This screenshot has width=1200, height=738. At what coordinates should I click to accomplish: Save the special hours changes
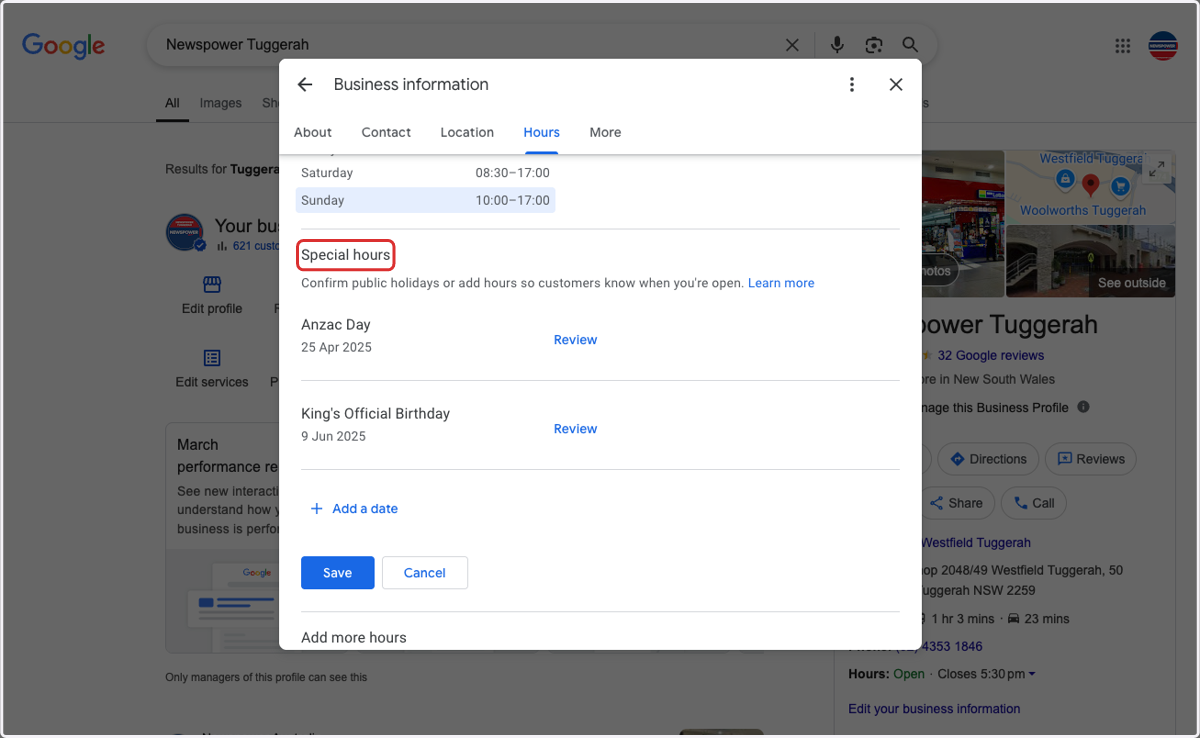(x=338, y=573)
